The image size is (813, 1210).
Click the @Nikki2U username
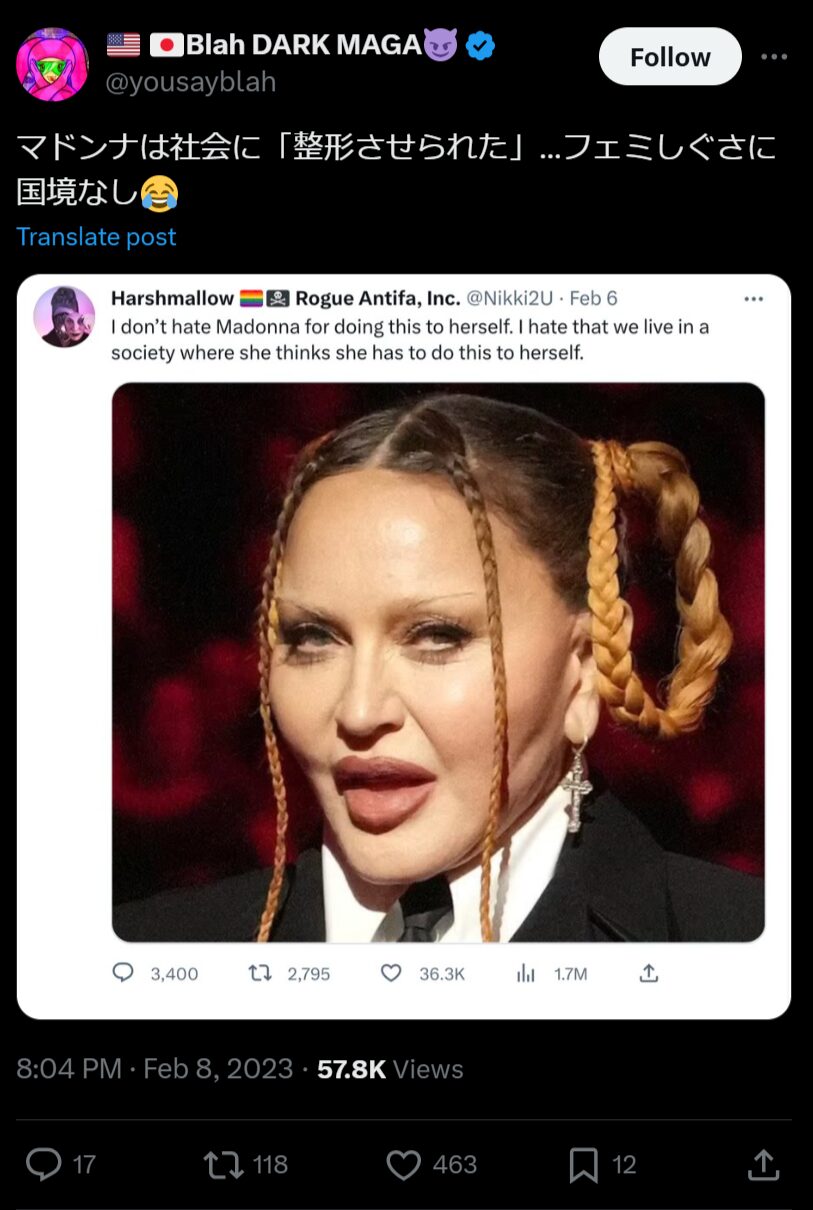pos(508,299)
